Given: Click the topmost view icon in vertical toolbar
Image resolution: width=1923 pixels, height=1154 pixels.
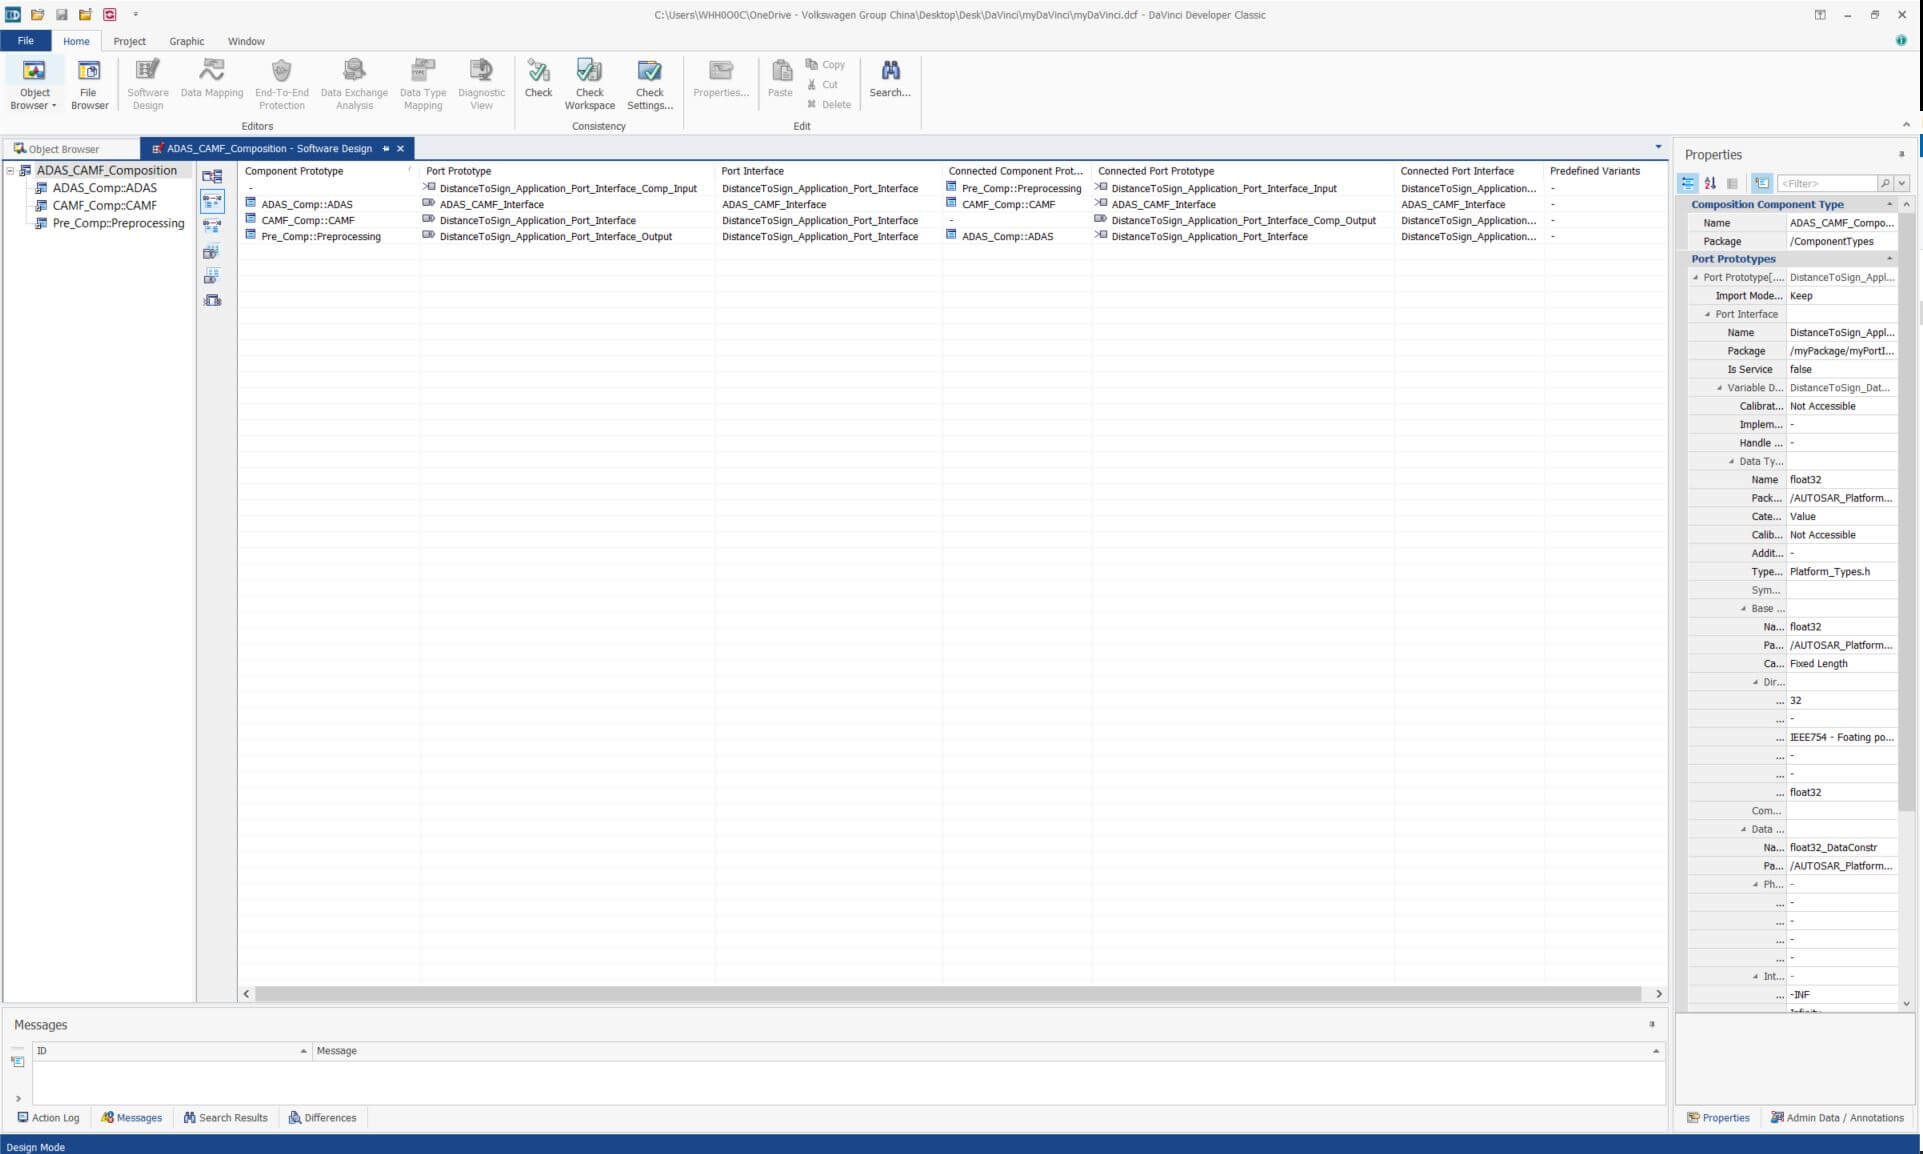Looking at the screenshot, I should coord(212,177).
